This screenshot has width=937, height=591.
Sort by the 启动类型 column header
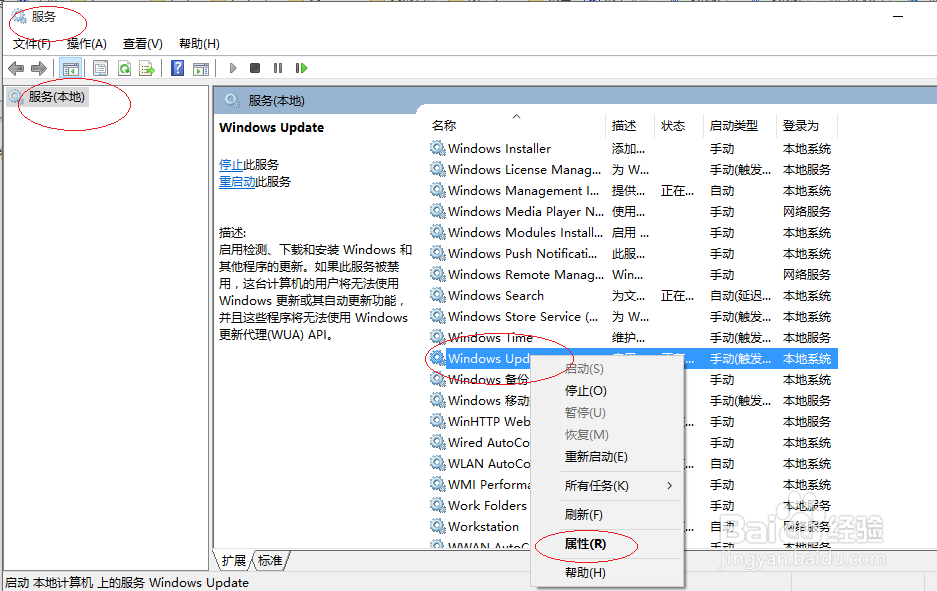pos(739,125)
